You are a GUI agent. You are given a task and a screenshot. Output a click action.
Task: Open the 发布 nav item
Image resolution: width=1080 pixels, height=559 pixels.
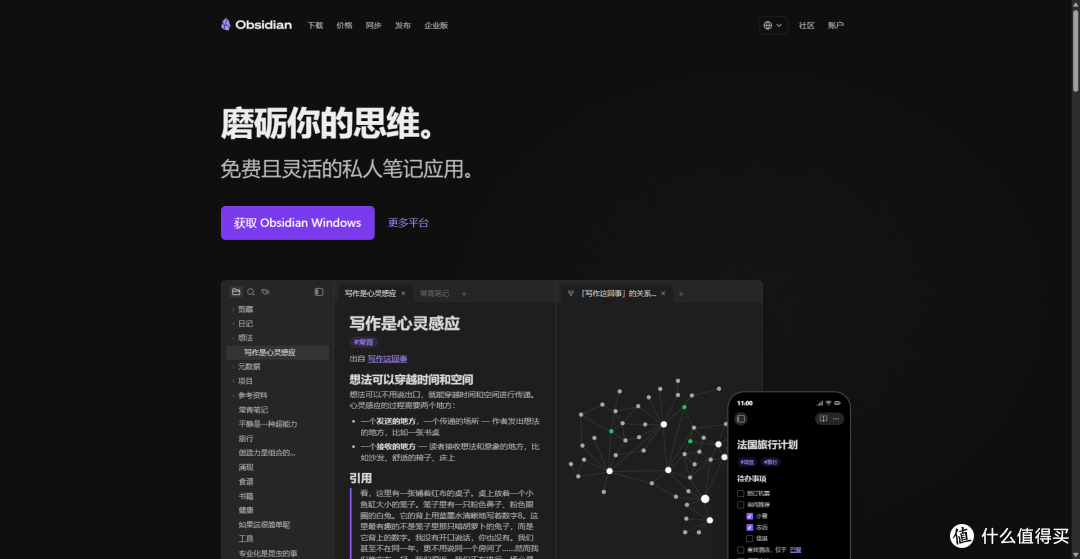(403, 25)
